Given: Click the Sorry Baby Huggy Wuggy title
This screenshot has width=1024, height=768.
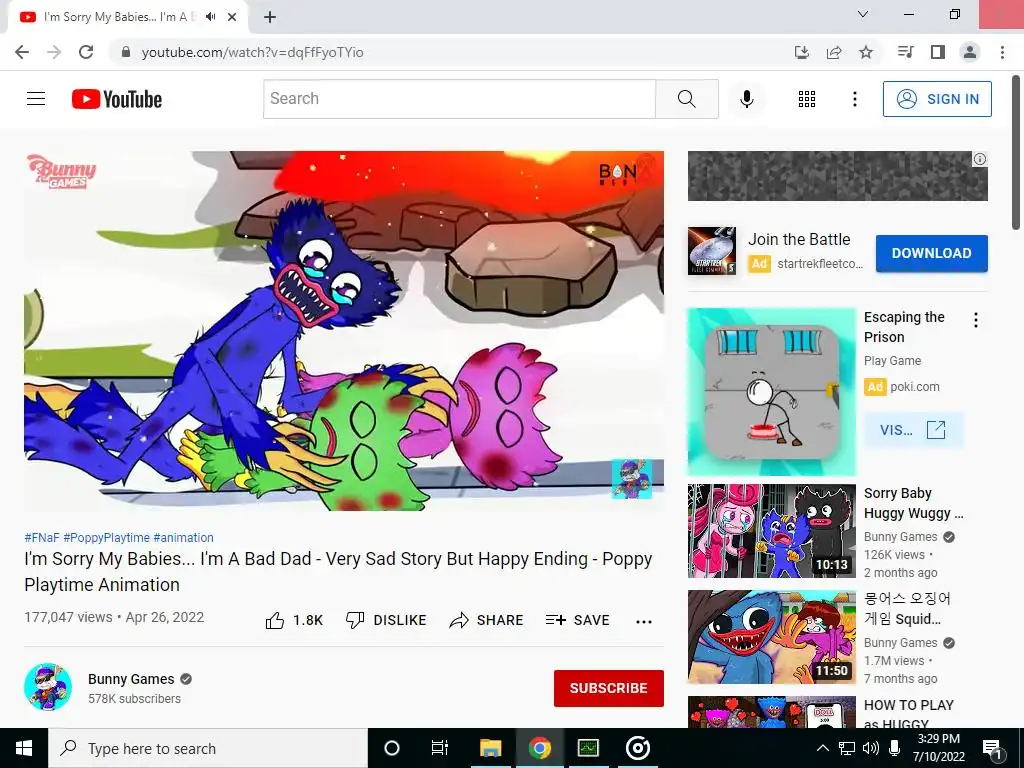Looking at the screenshot, I should (x=913, y=503).
